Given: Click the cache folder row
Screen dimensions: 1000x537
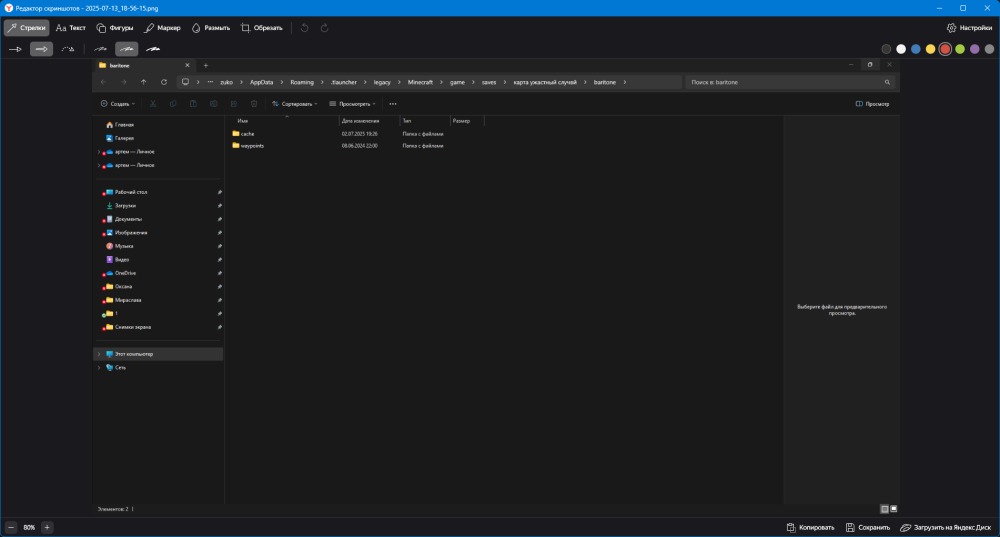Looking at the screenshot, I should [357, 134].
